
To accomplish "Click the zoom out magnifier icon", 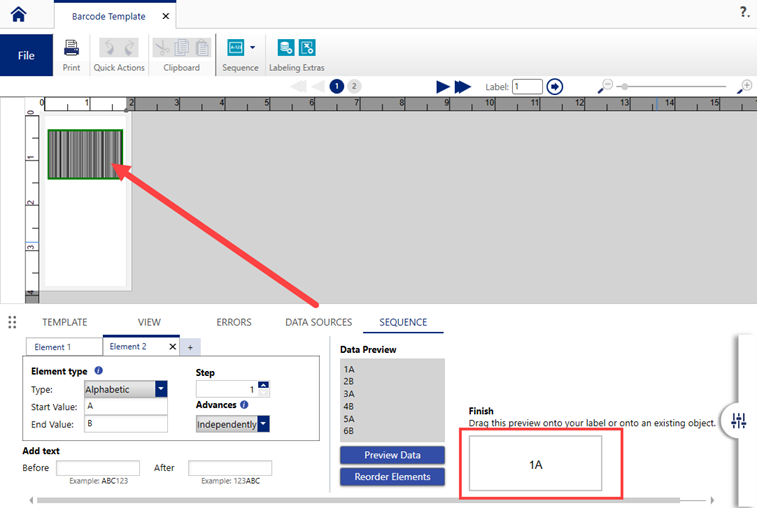I will (604, 87).
